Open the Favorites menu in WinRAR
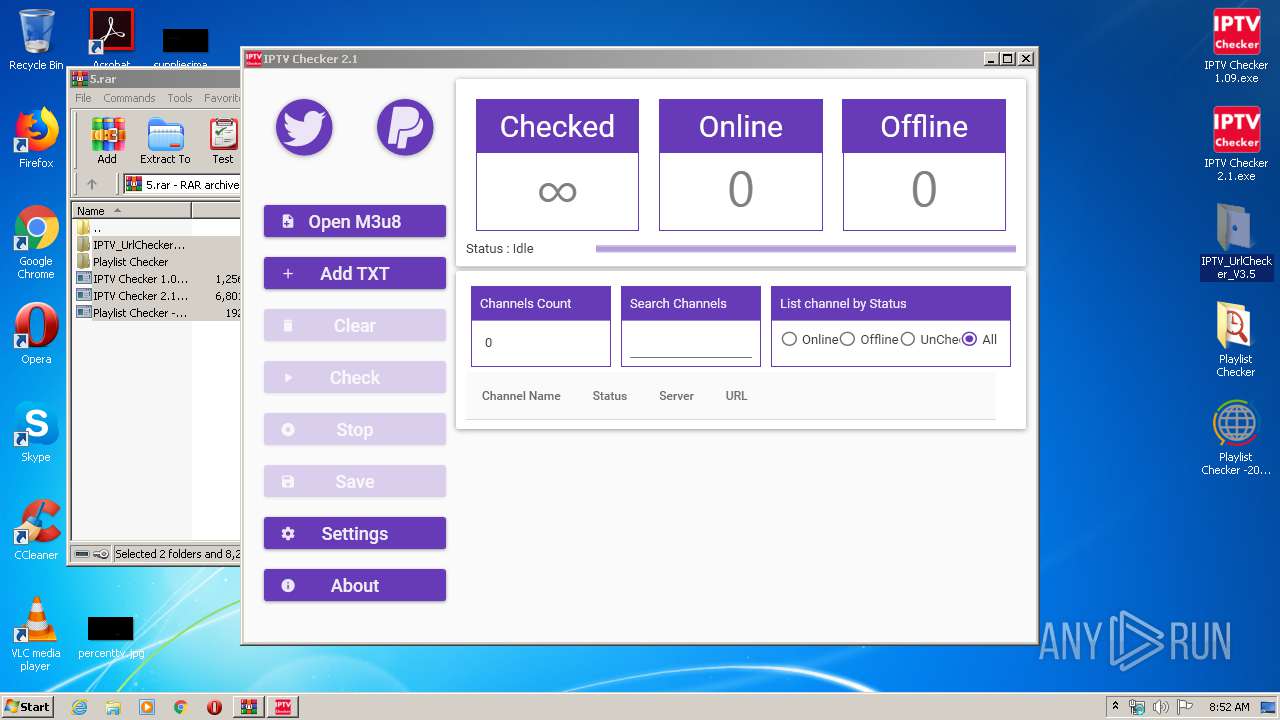The width and height of the screenshot is (1280, 720). tap(221, 98)
